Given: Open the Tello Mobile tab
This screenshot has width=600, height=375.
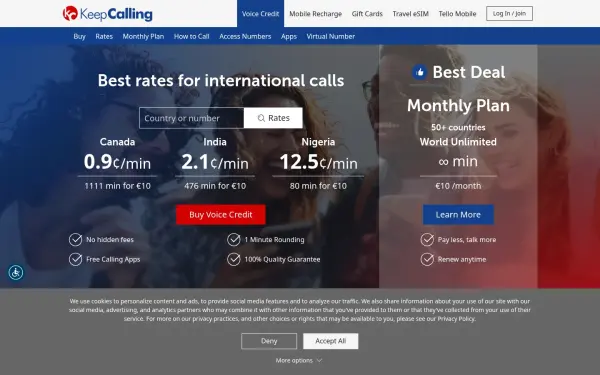Looking at the screenshot, I should pos(457,14).
